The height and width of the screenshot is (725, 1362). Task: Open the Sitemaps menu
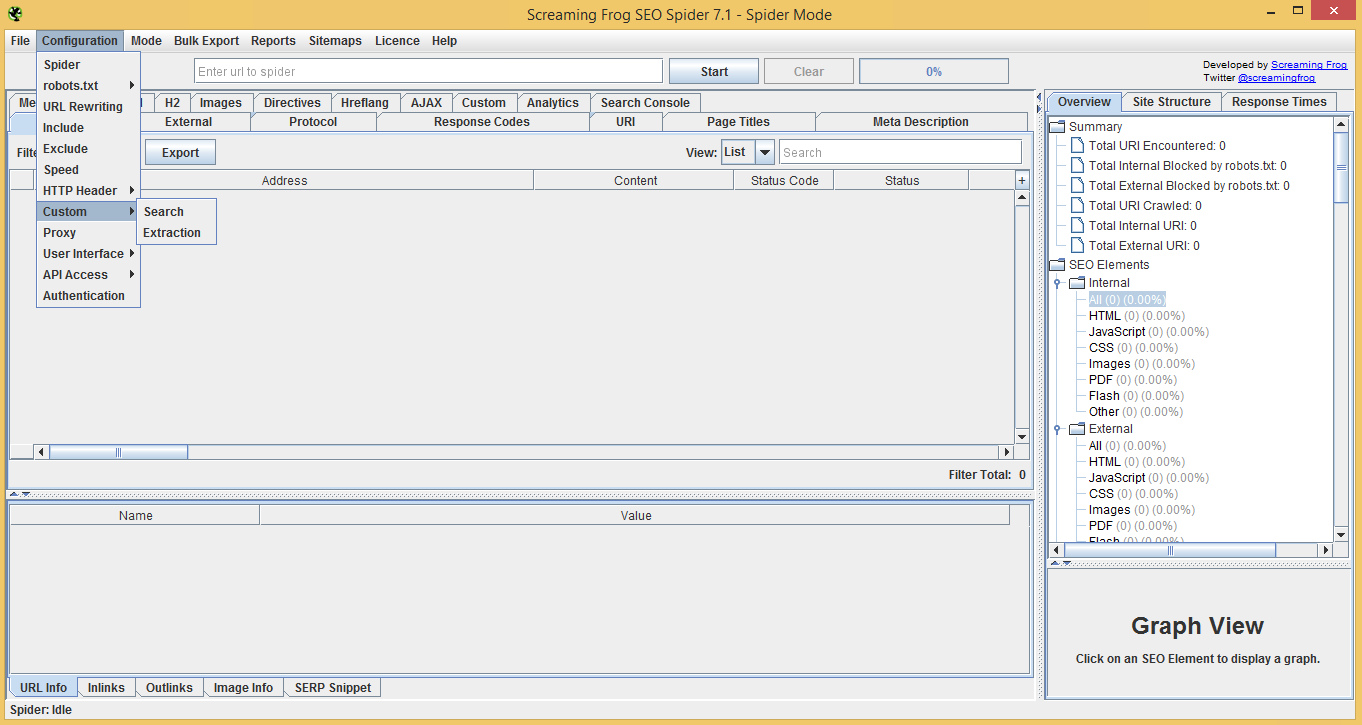click(x=335, y=41)
